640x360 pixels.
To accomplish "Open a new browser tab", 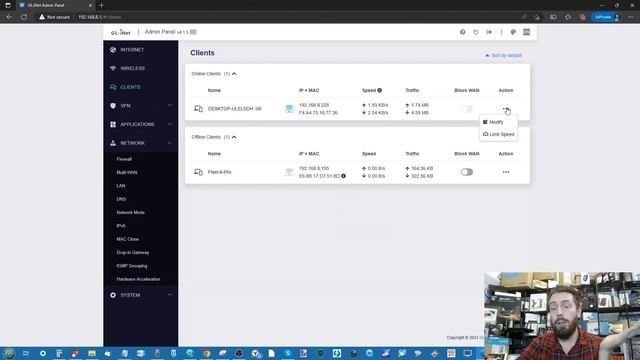I will [x=102, y=5].
